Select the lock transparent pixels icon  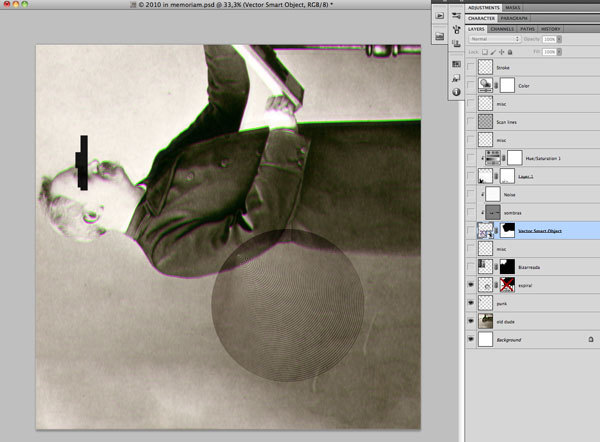point(483,51)
